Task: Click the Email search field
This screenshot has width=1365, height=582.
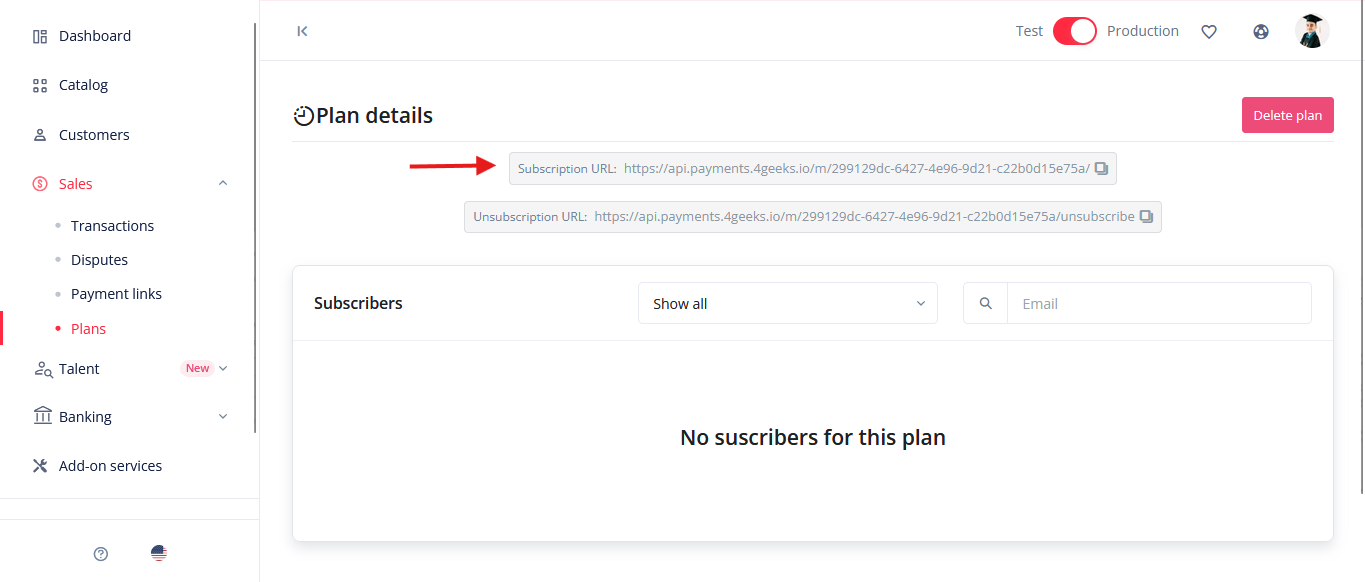Action: [x=1158, y=303]
